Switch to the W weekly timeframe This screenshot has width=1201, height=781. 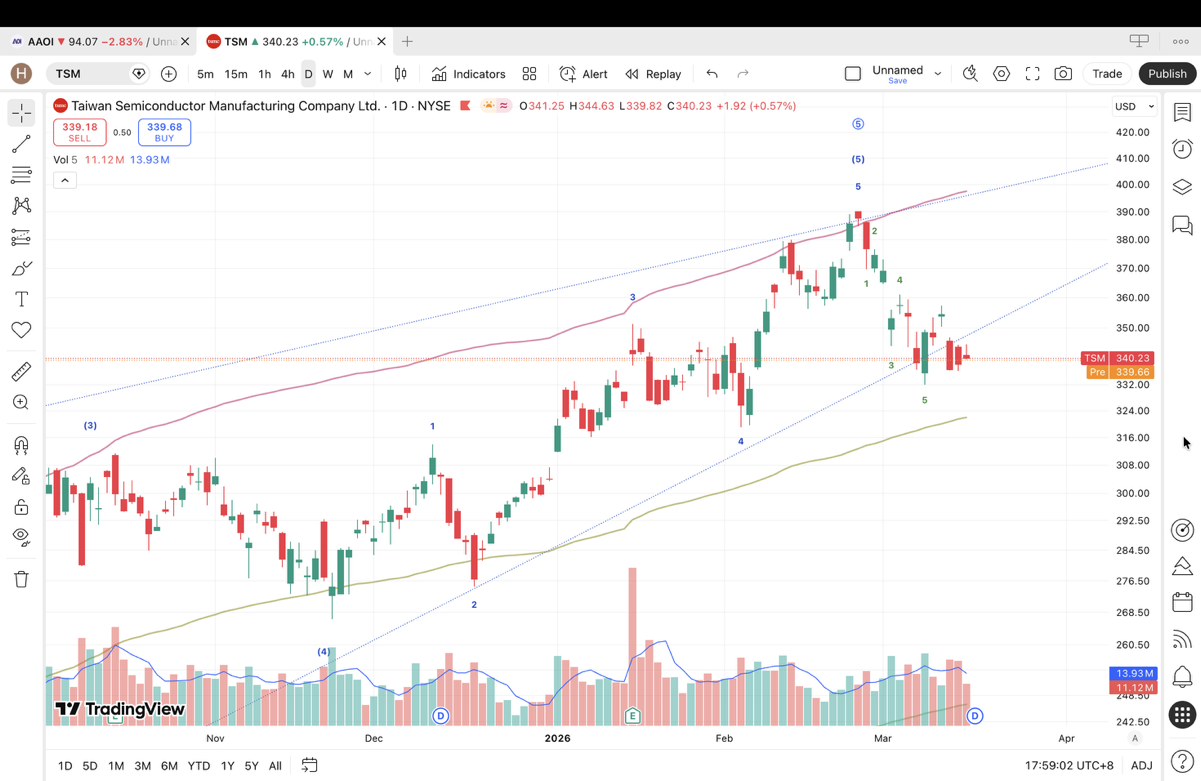[x=328, y=74]
